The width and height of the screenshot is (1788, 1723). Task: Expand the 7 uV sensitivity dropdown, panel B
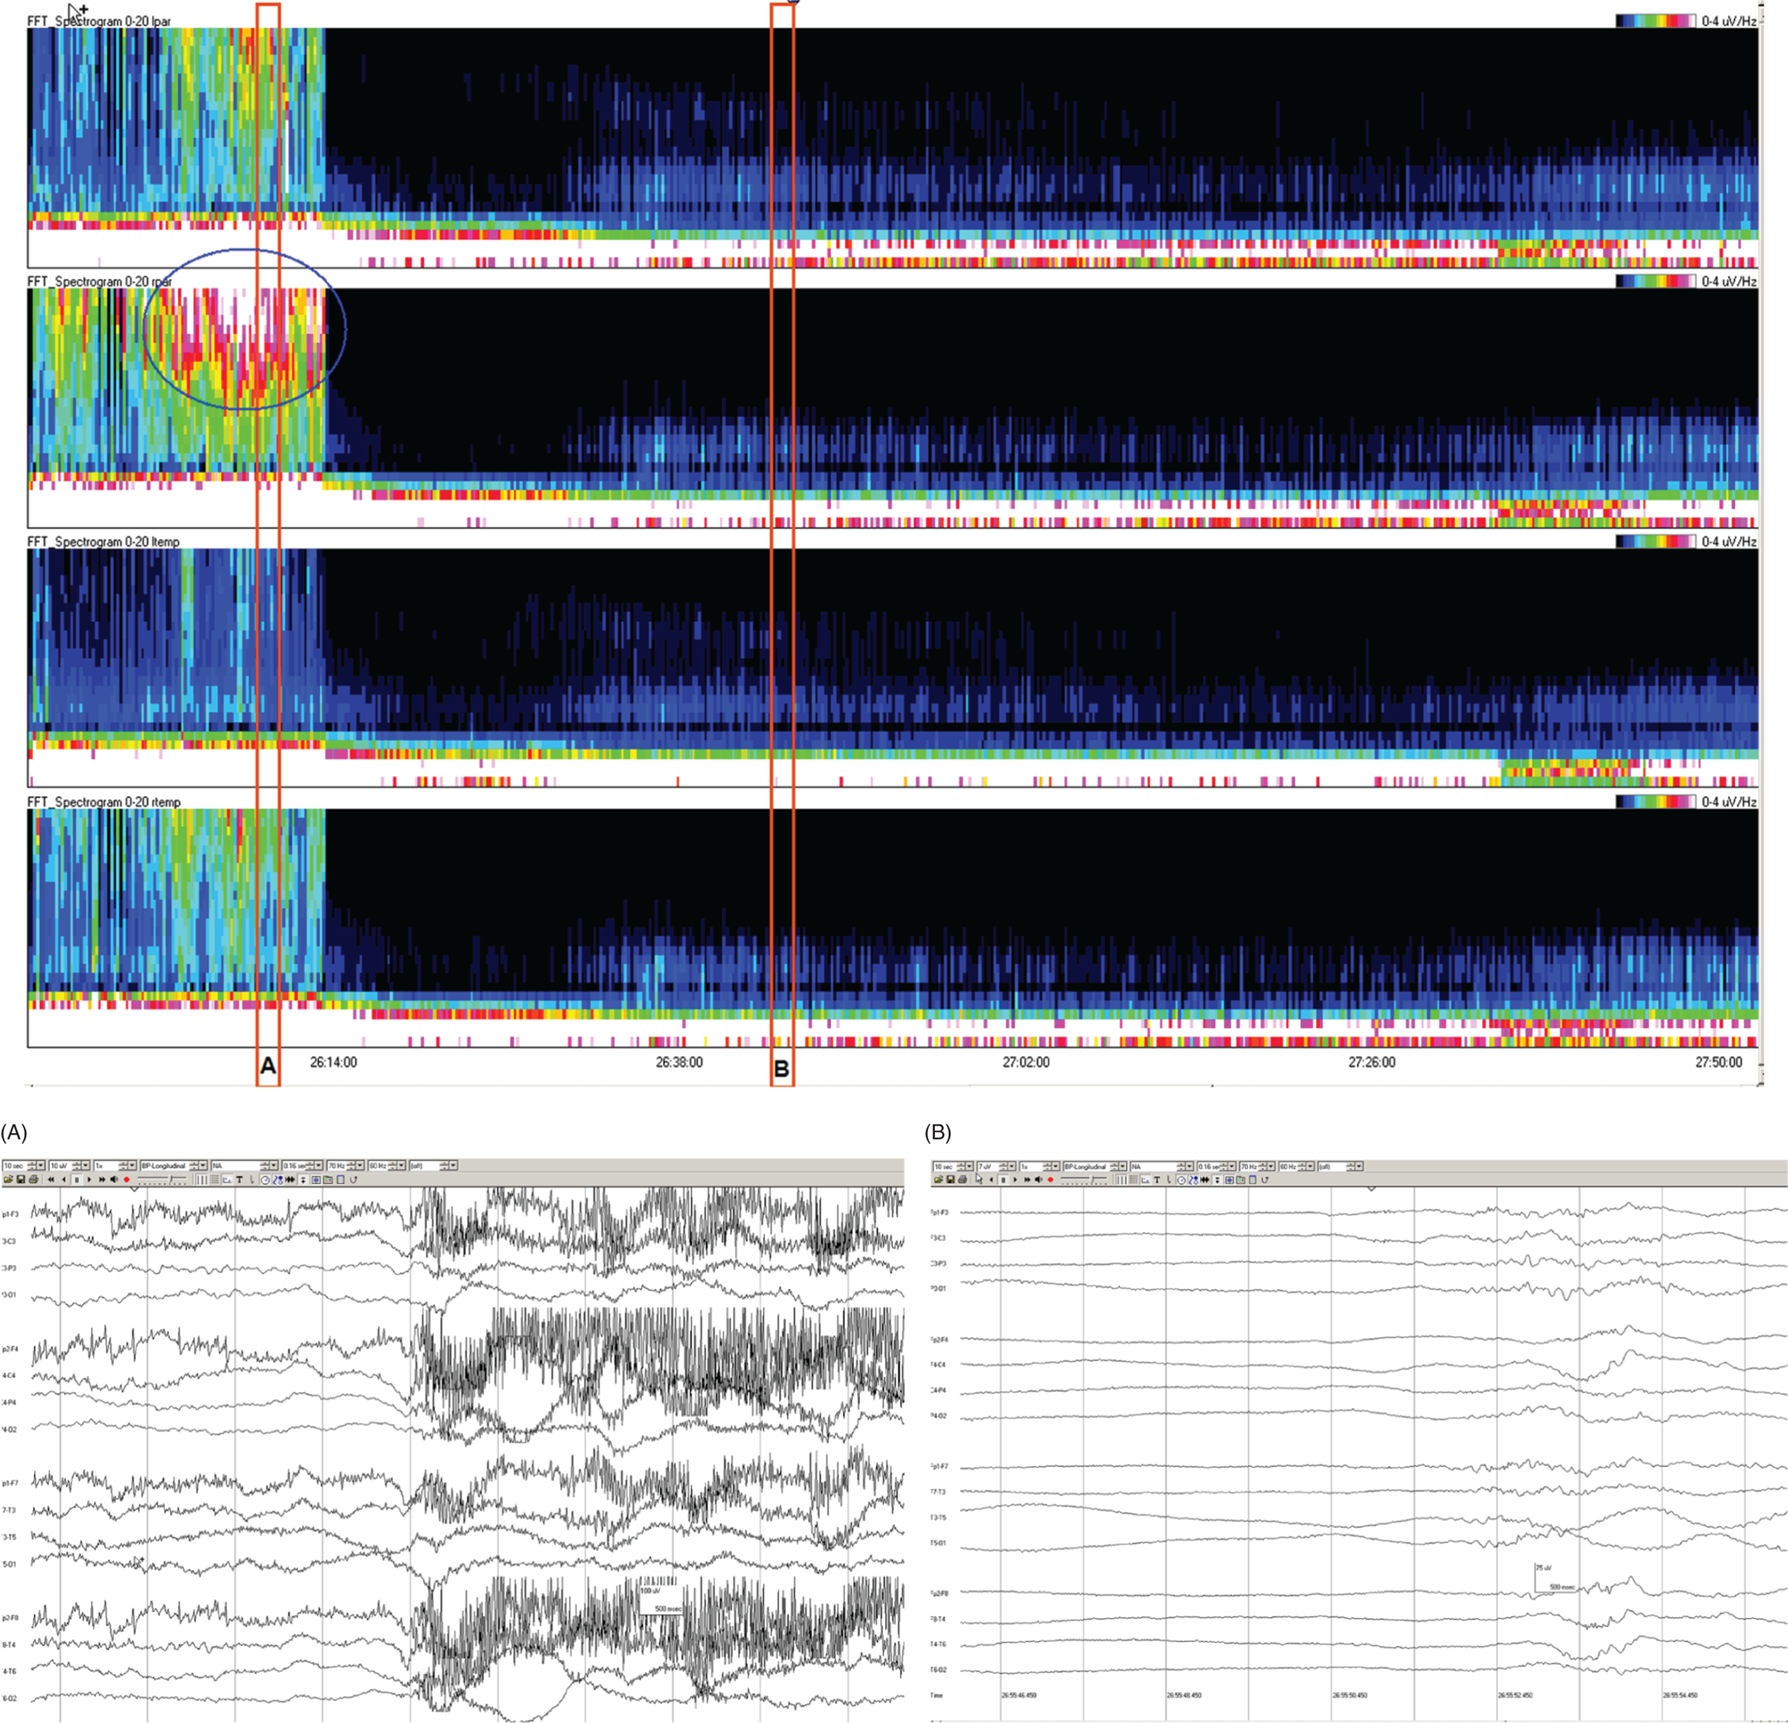coord(1012,1166)
